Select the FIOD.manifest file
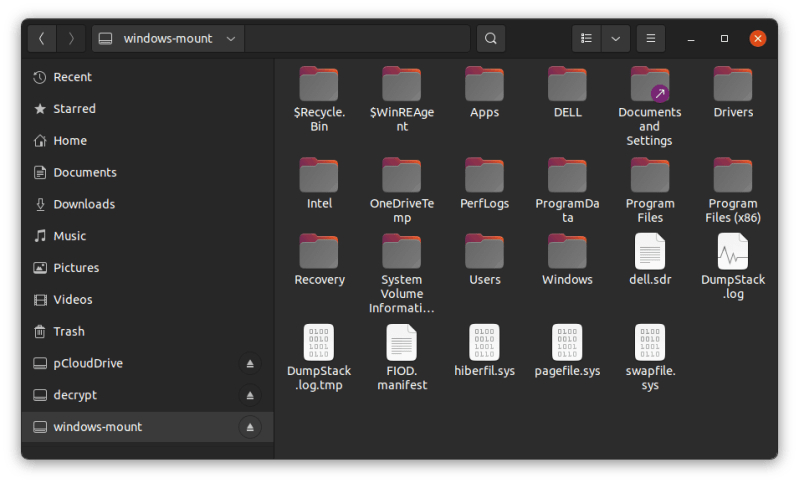 click(x=402, y=358)
